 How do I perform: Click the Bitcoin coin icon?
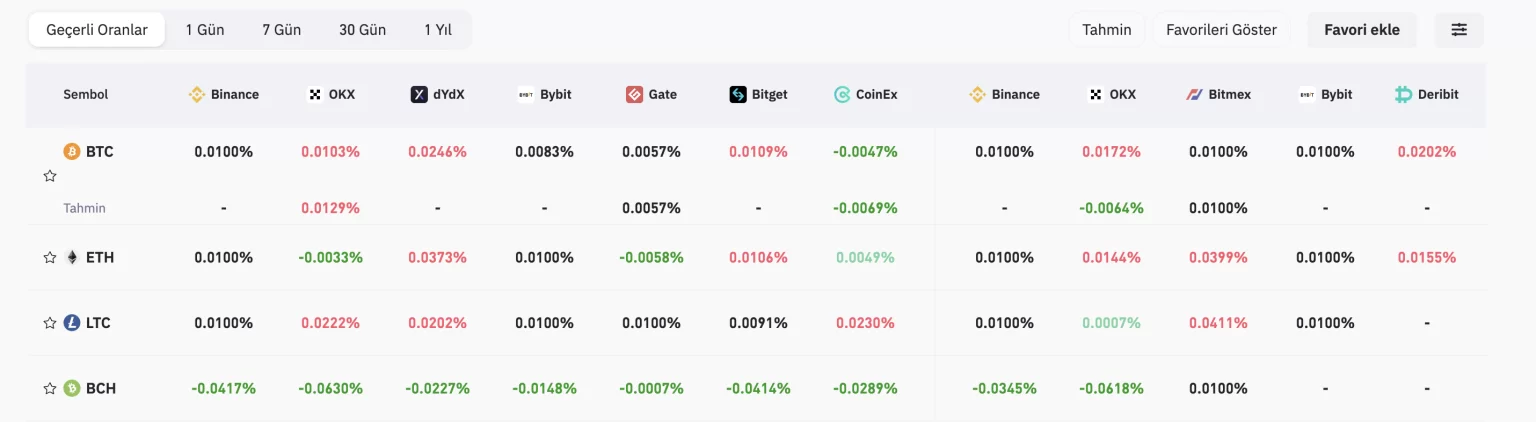click(71, 152)
